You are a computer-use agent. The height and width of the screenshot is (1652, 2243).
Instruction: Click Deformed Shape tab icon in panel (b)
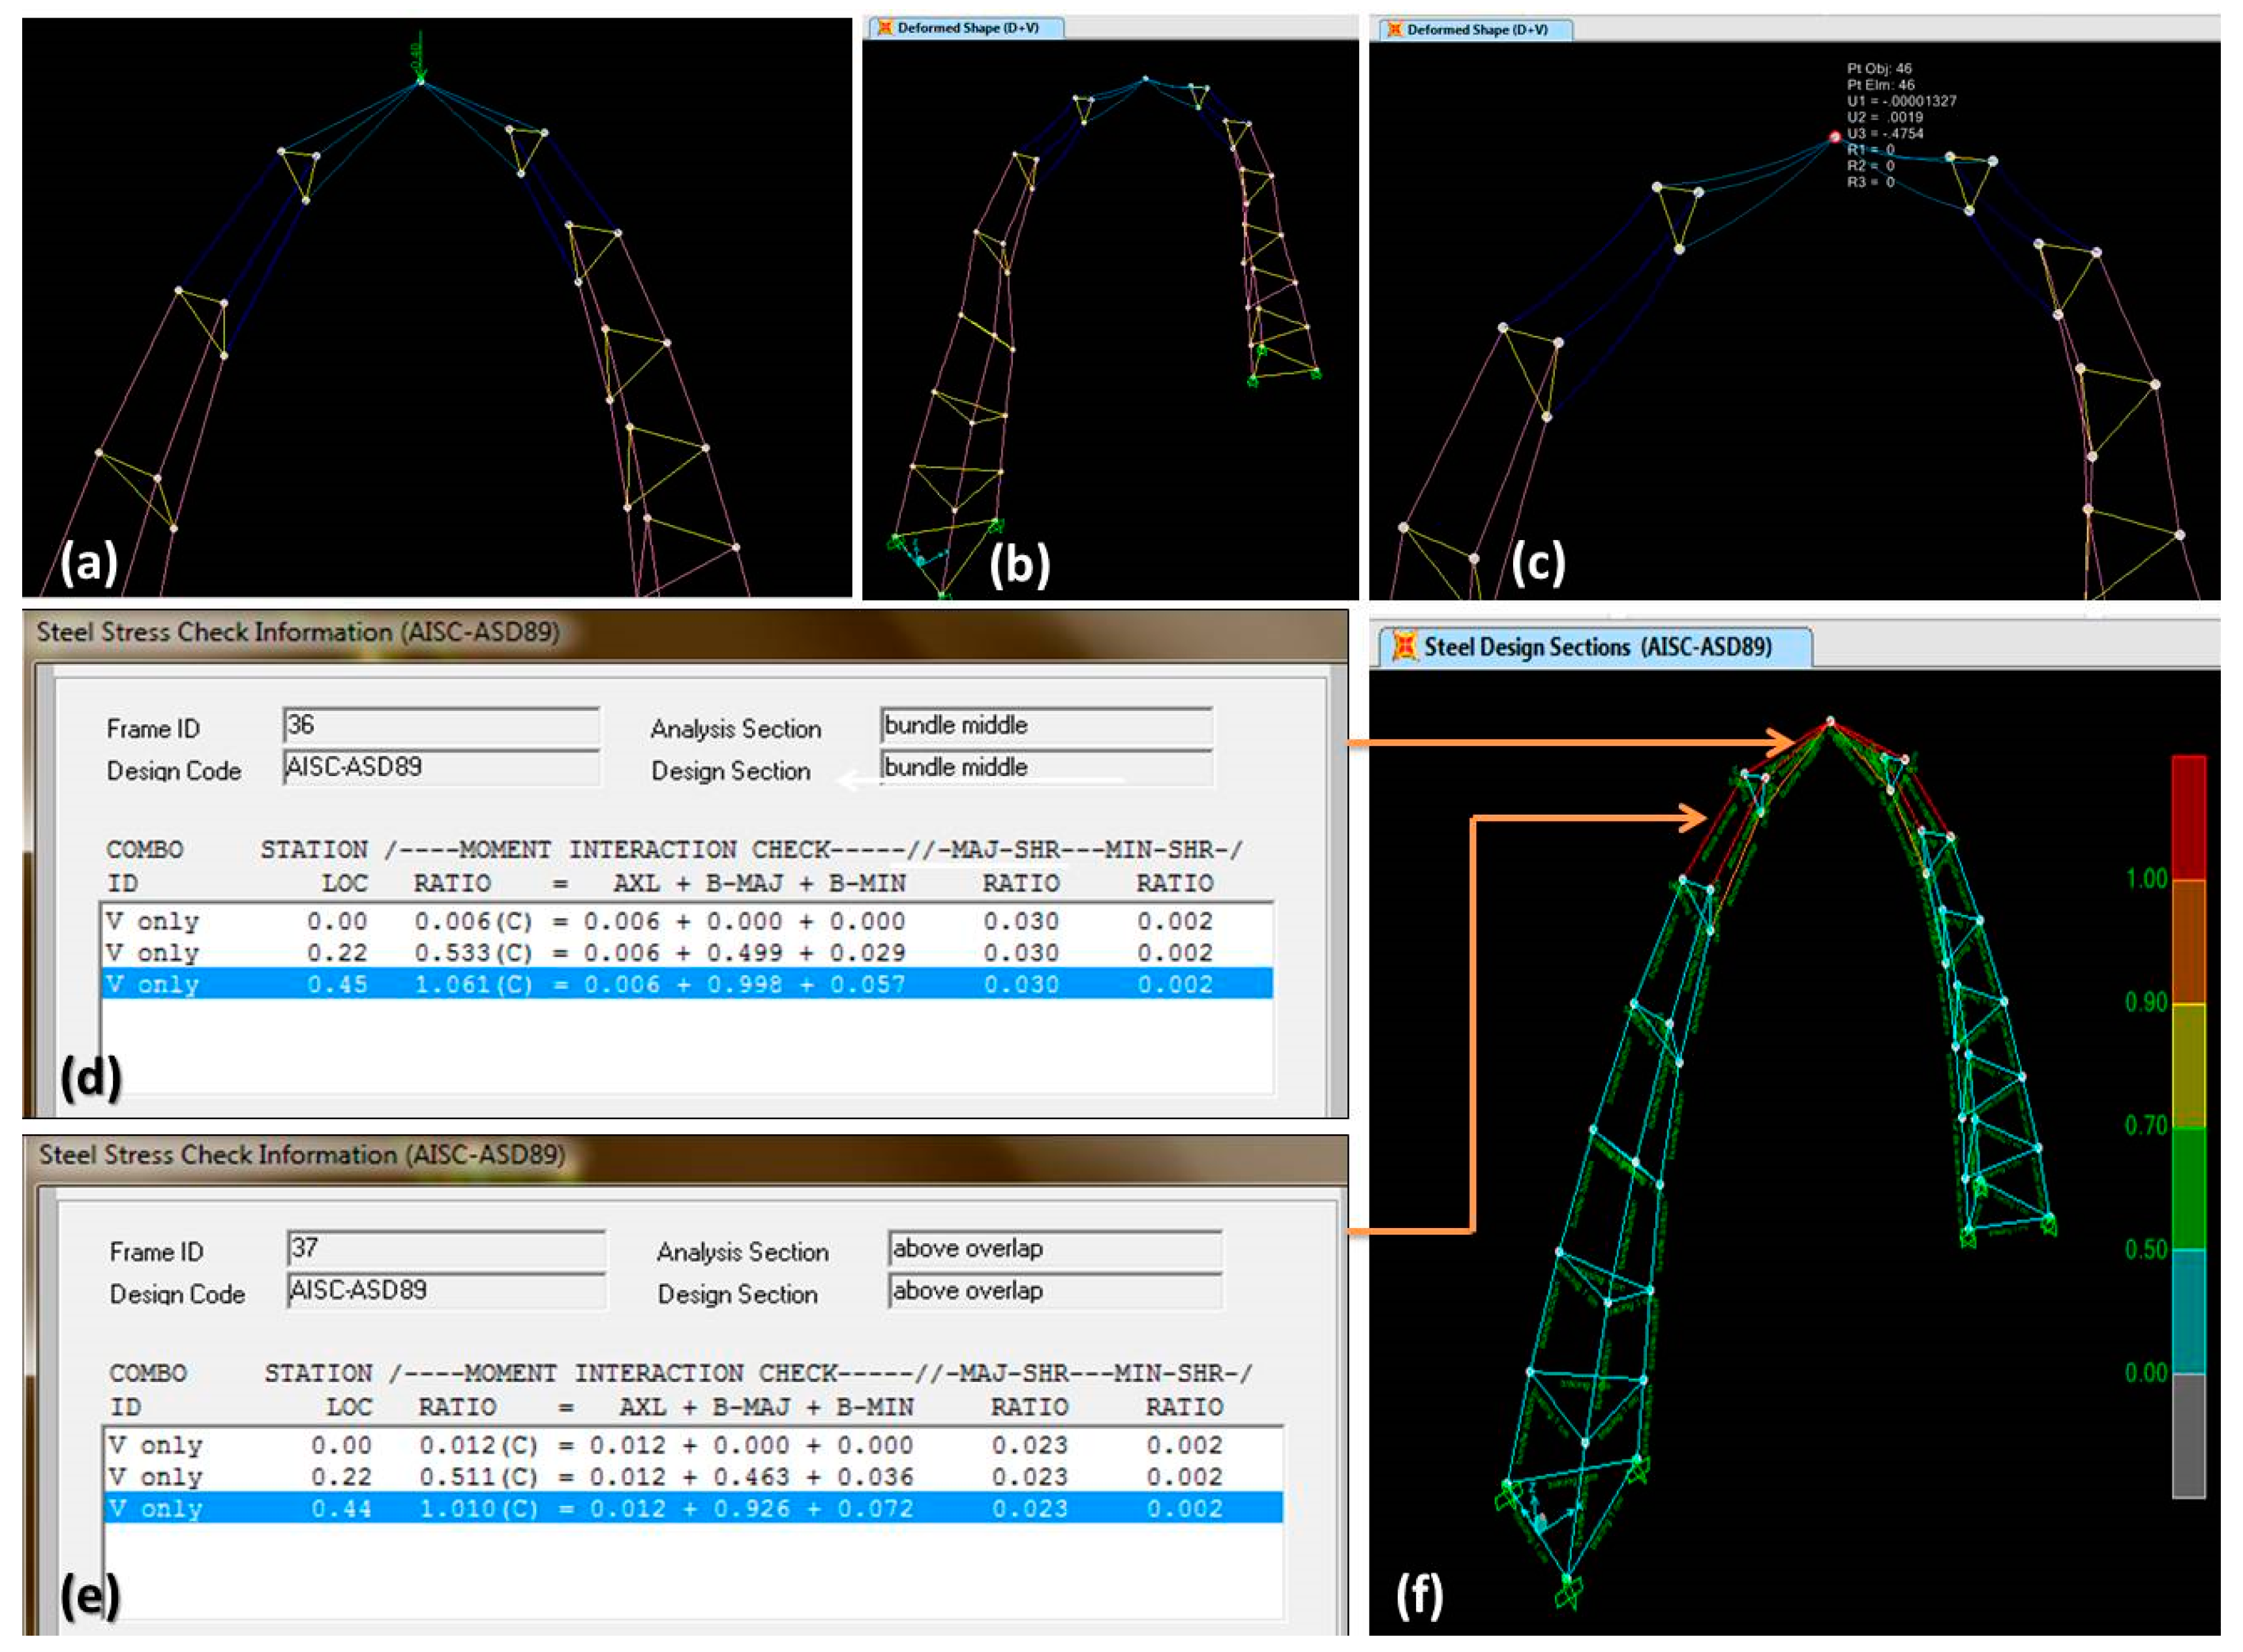click(884, 28)
